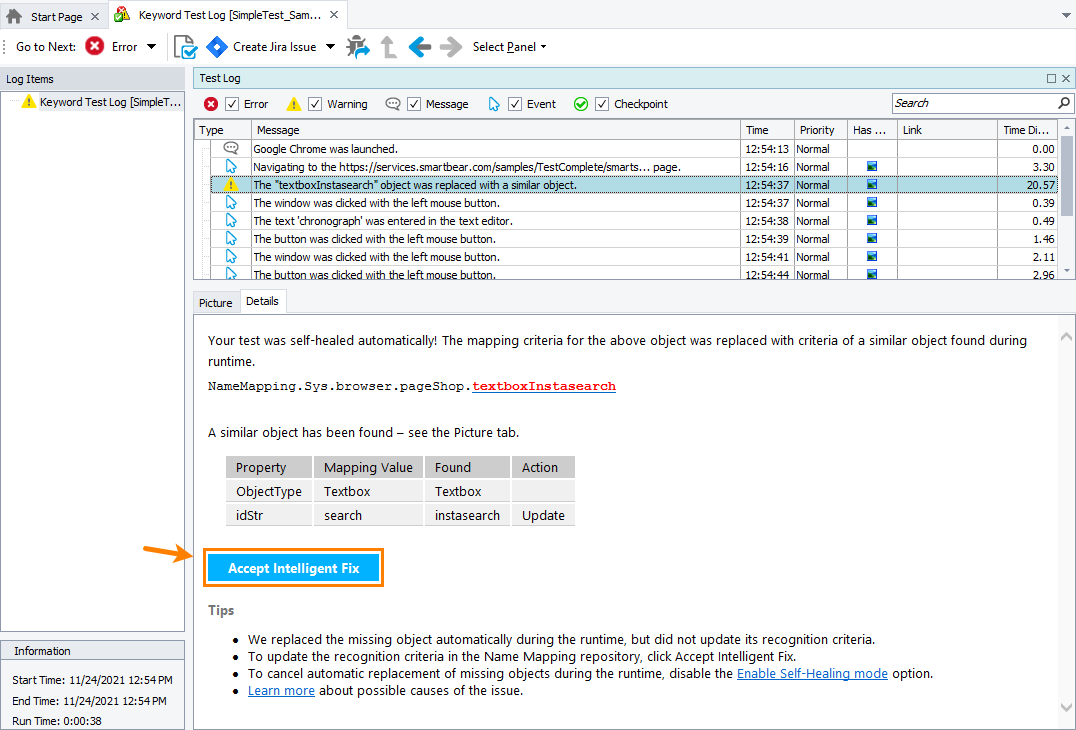The image size is (1076, 730).
Task: Click the log summary clipboard-check toolbar icon
Action: point(185,47)
